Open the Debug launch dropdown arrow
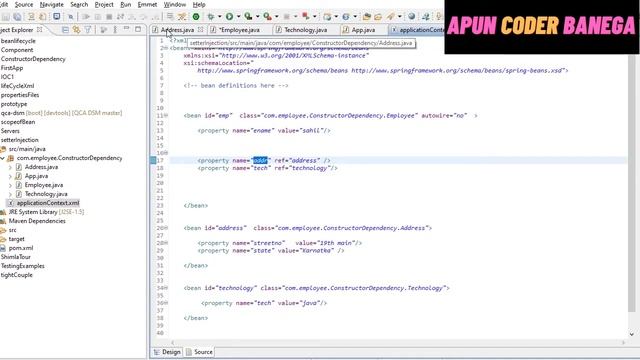This screenshot has width=640, height=360. (220, 17)
